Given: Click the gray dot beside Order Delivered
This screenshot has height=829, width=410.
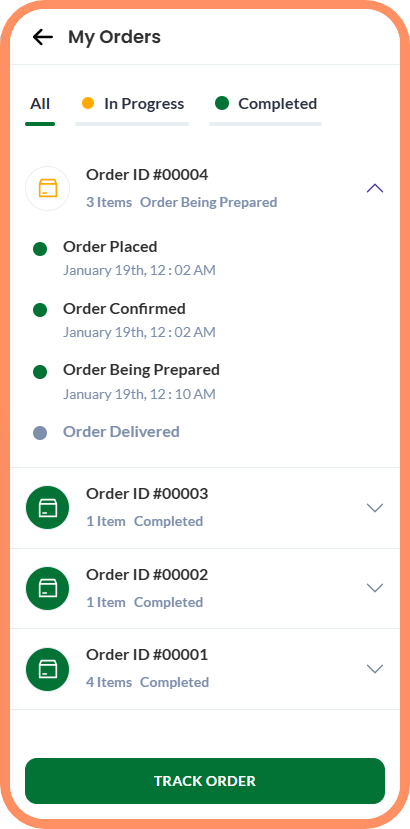Looking at the screenshot, I should click(40, 433).
